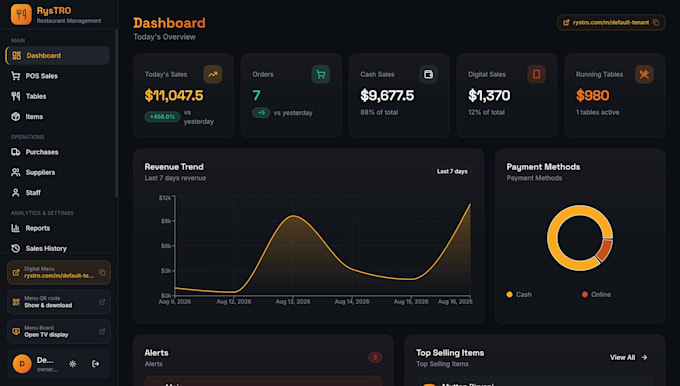Click the RysTRO logo icon
This screenshot has width=680, height=386.
[x=21, y=14]
